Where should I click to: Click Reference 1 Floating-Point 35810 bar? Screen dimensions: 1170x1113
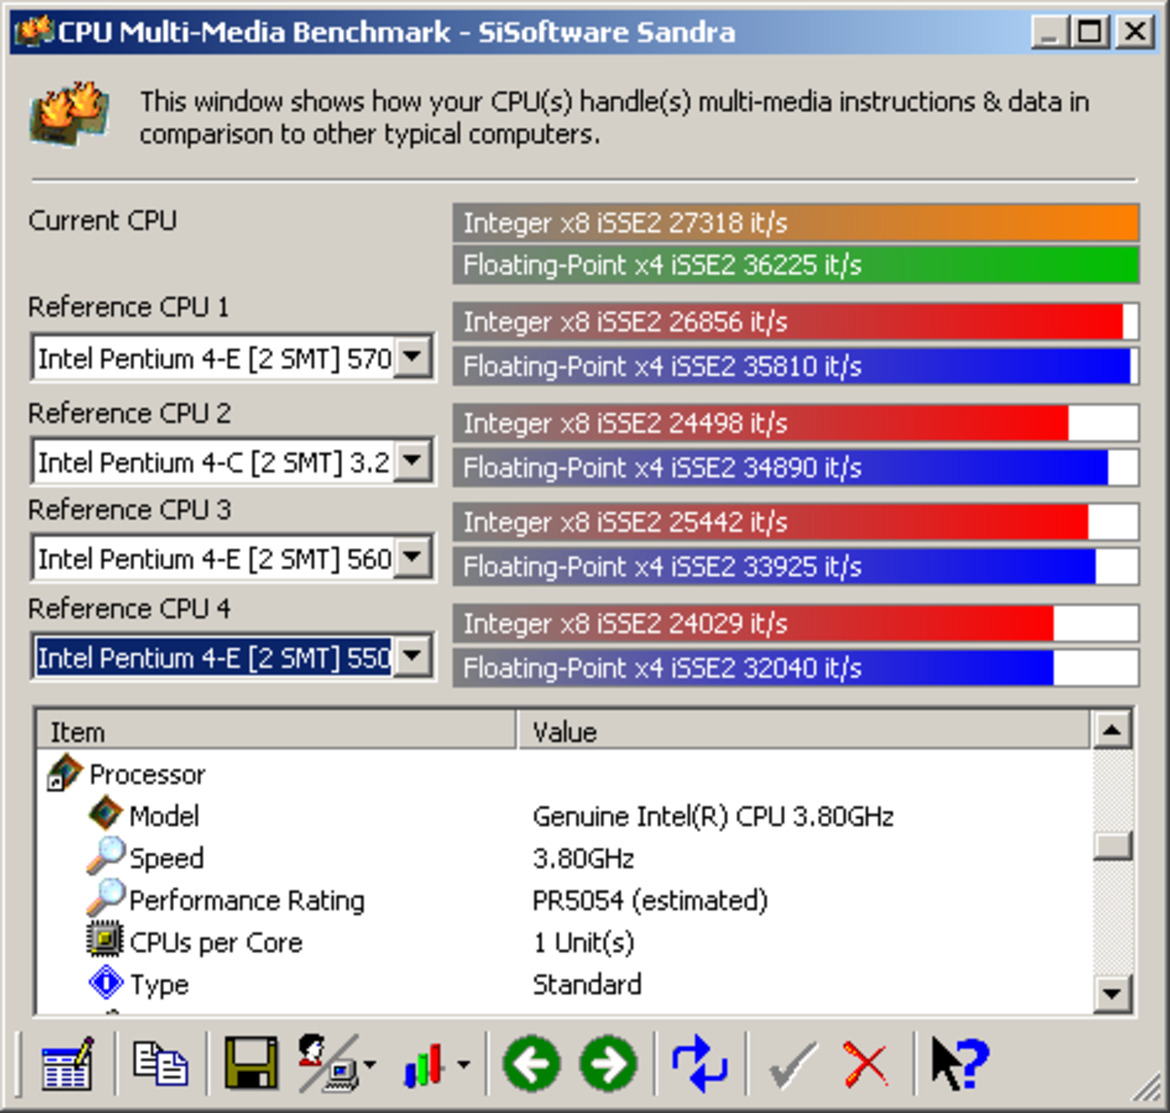pos(795,366)
